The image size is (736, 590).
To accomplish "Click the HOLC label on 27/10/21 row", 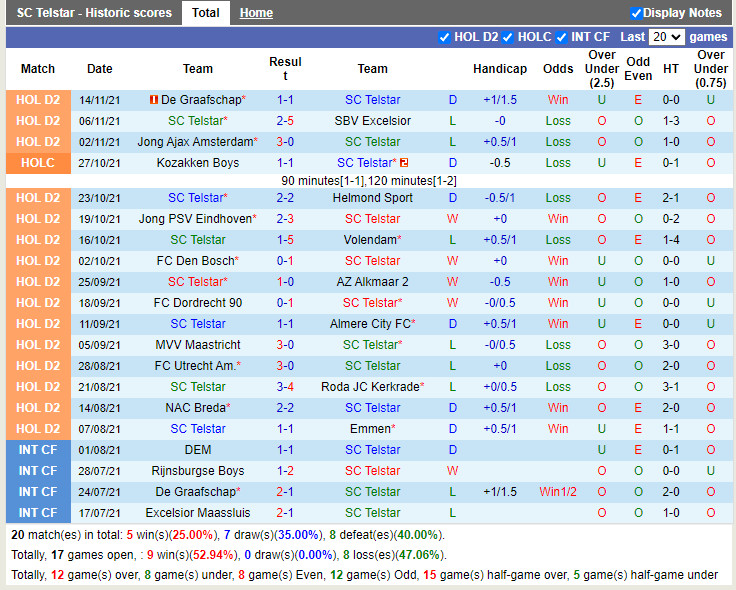I will [x=38, y=163].
